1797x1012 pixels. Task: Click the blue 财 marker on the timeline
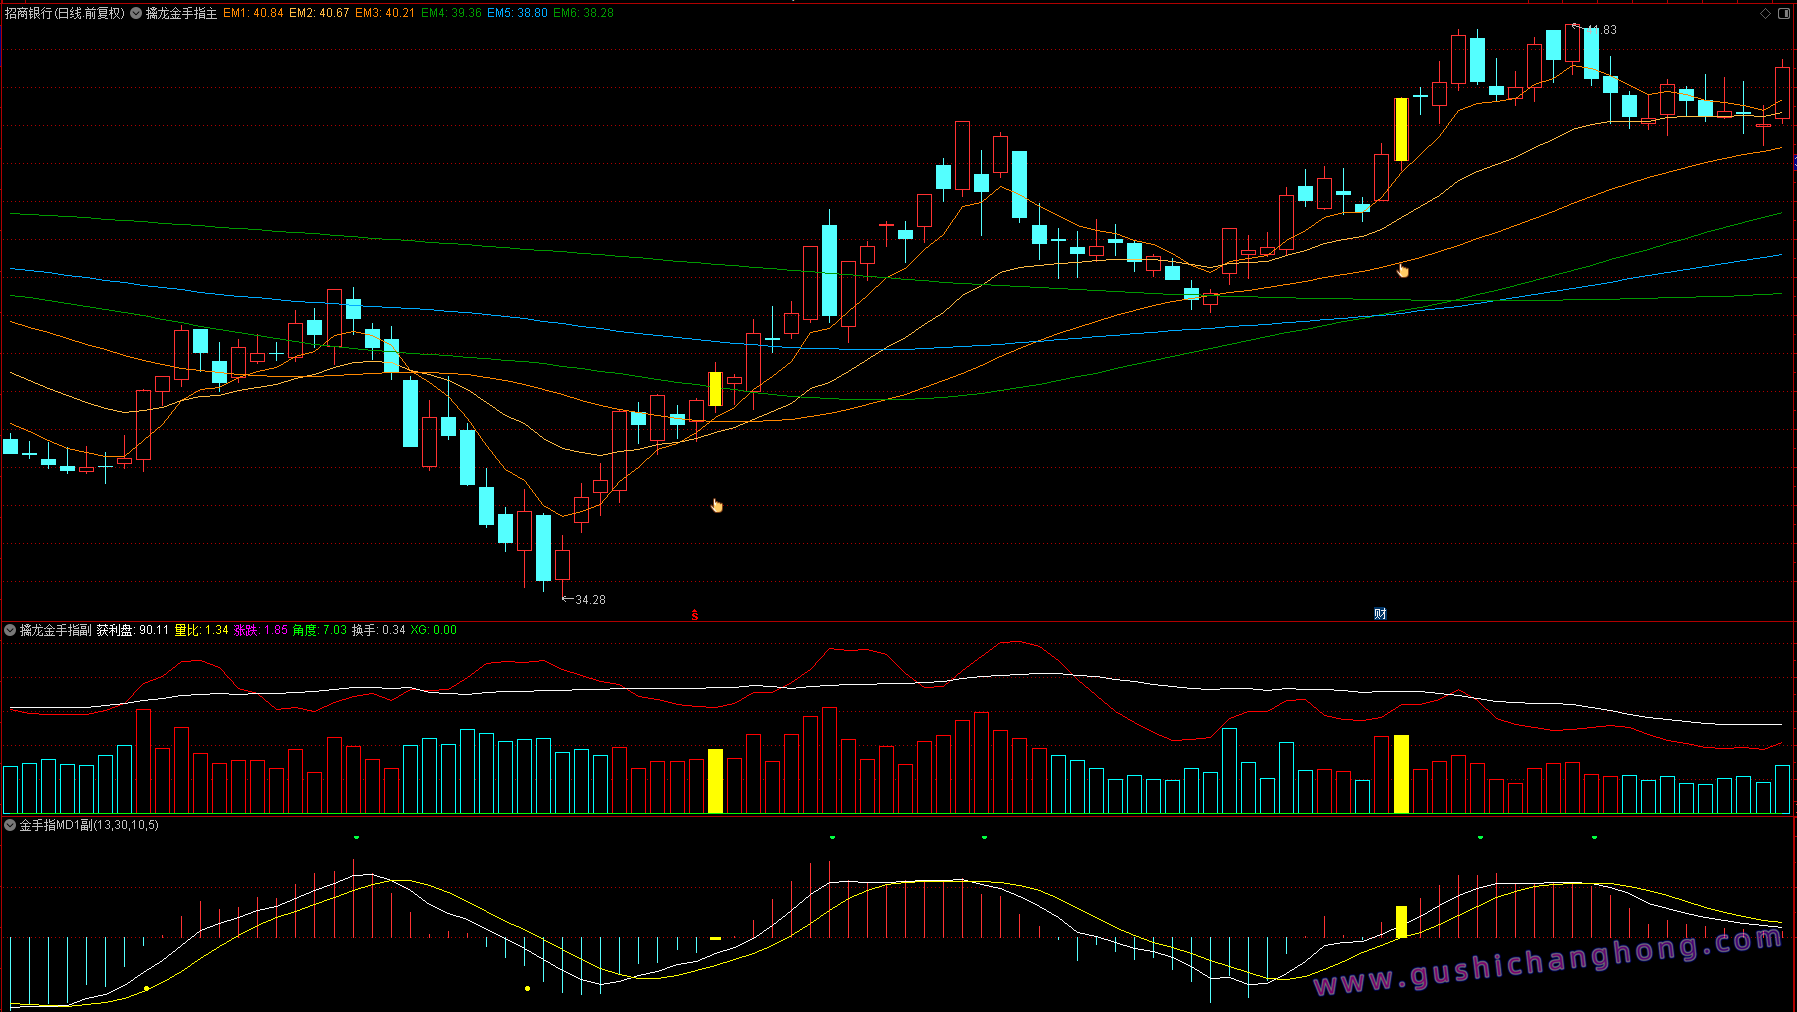[x=1380, y=614]
